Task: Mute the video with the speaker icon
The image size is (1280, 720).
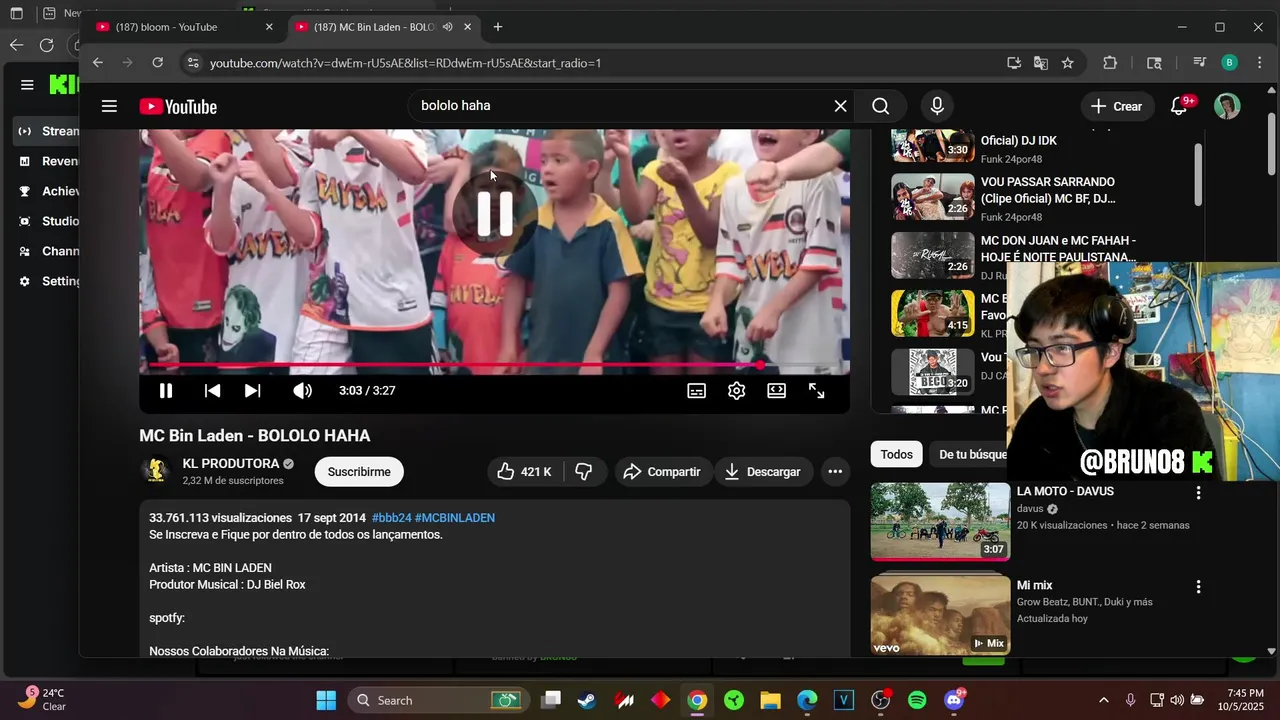Action: [x=302, y=391]
